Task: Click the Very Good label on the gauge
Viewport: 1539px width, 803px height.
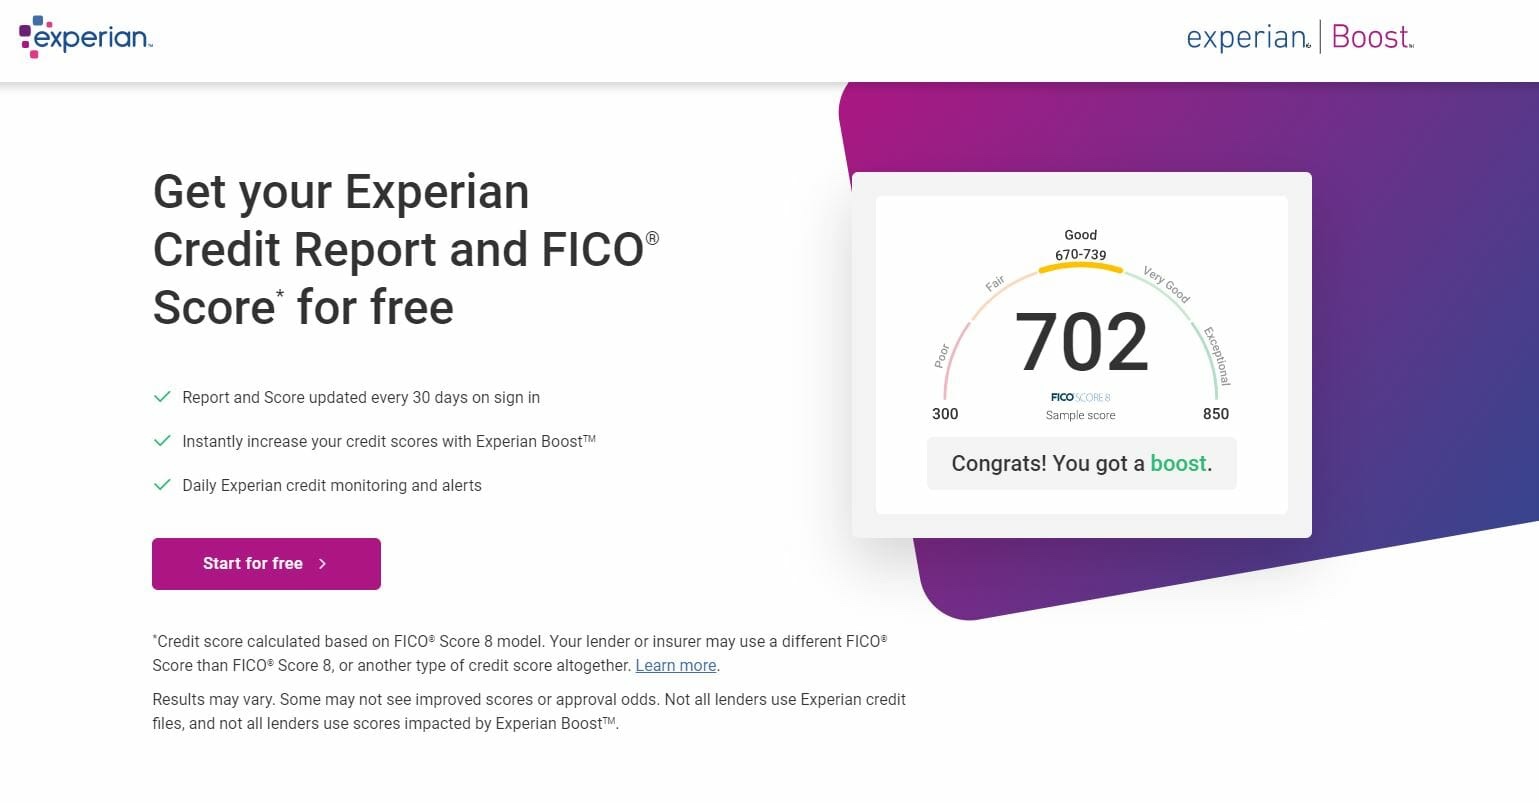Action: coord(1166,284)
